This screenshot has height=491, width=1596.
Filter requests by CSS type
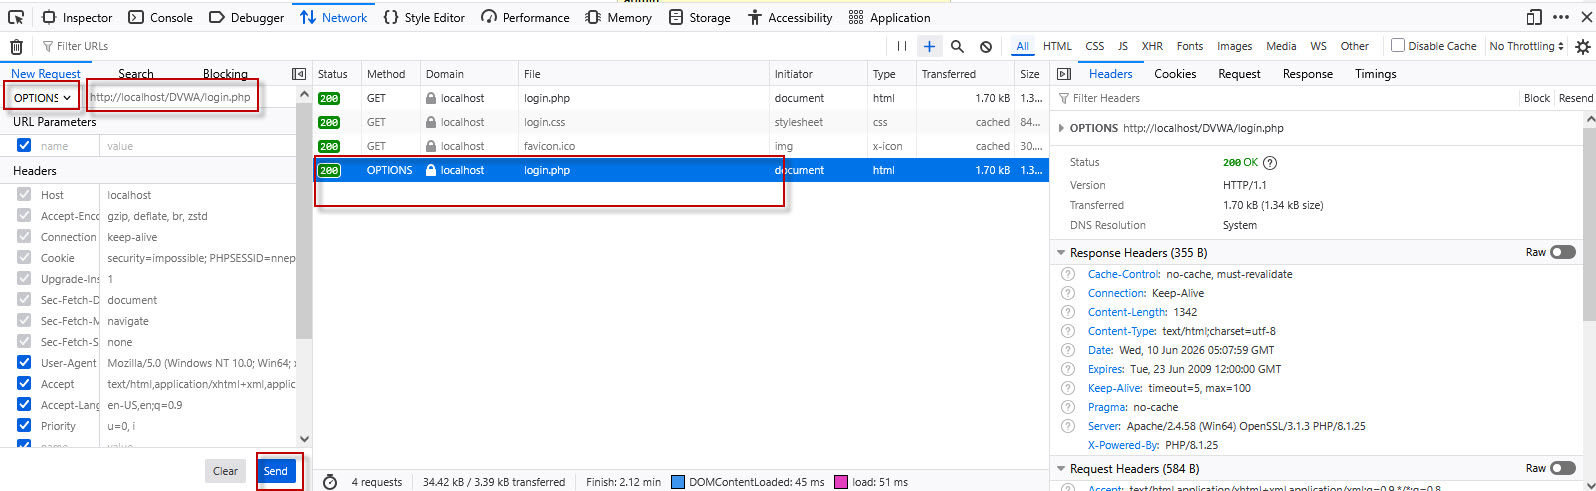tap(1095, 46)
